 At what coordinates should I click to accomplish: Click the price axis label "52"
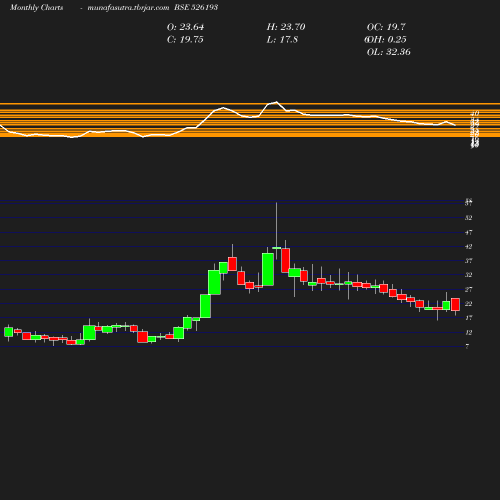tap(469, 218)
